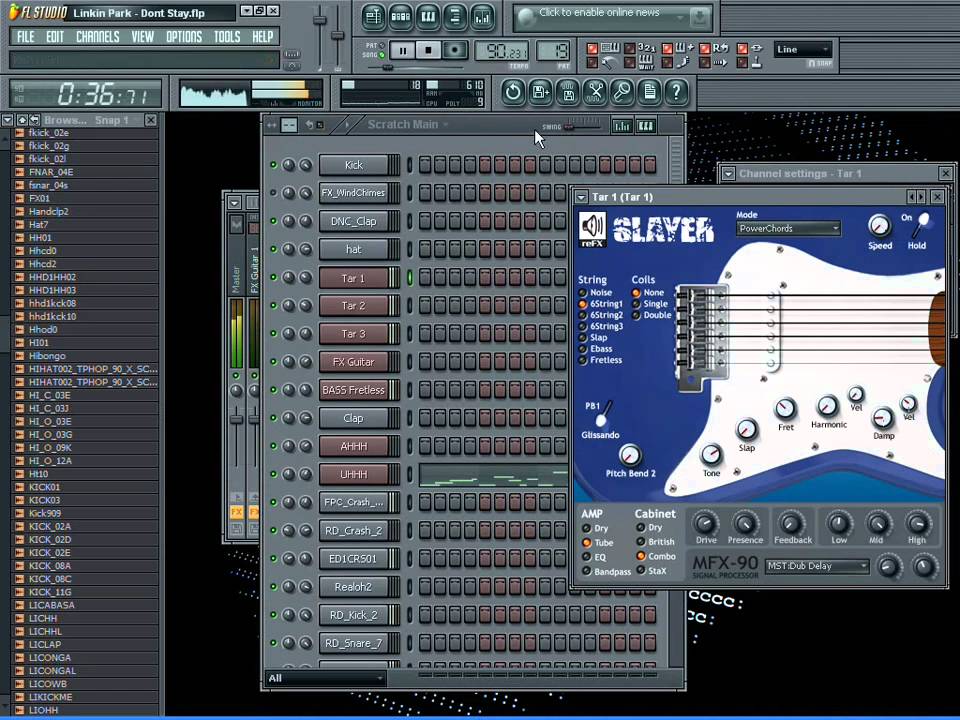Image resolution: width=960 pixels, height=720 pixels.
Task: Click the help question mark icon
Action: pos(677,92)
